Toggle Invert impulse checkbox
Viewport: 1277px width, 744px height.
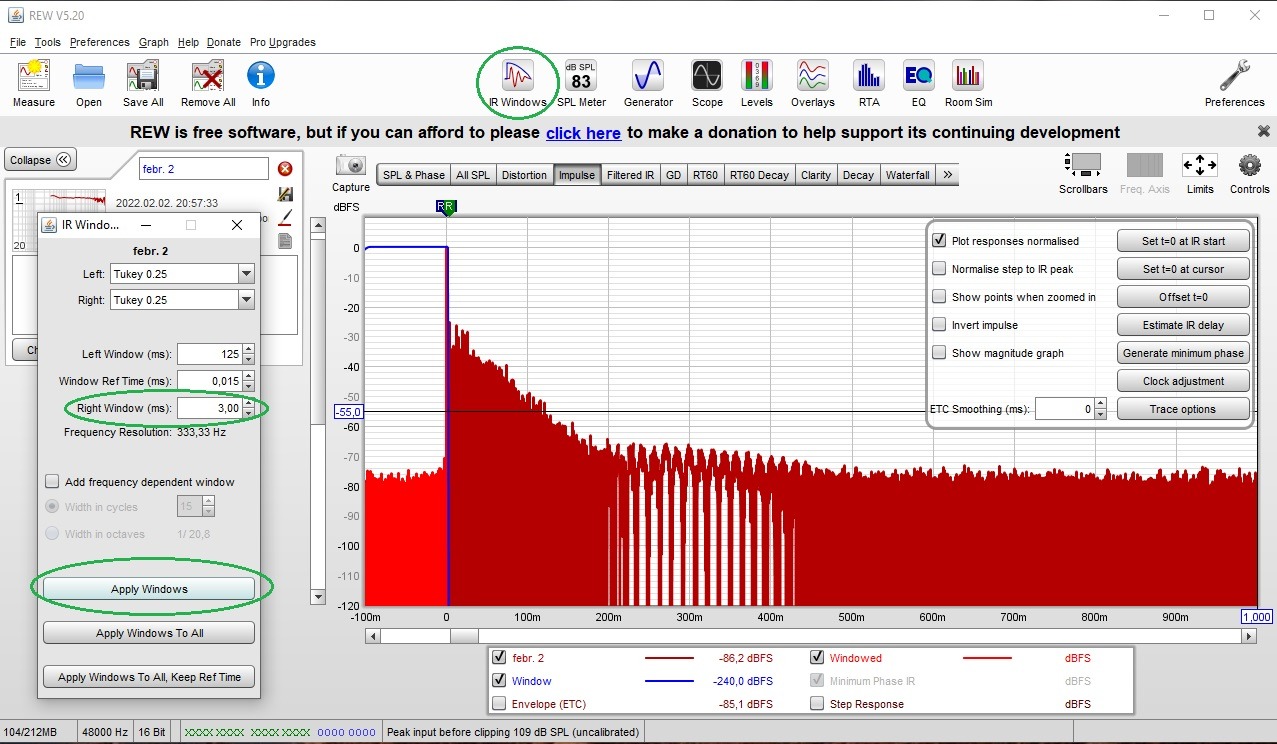coord(939,325)
